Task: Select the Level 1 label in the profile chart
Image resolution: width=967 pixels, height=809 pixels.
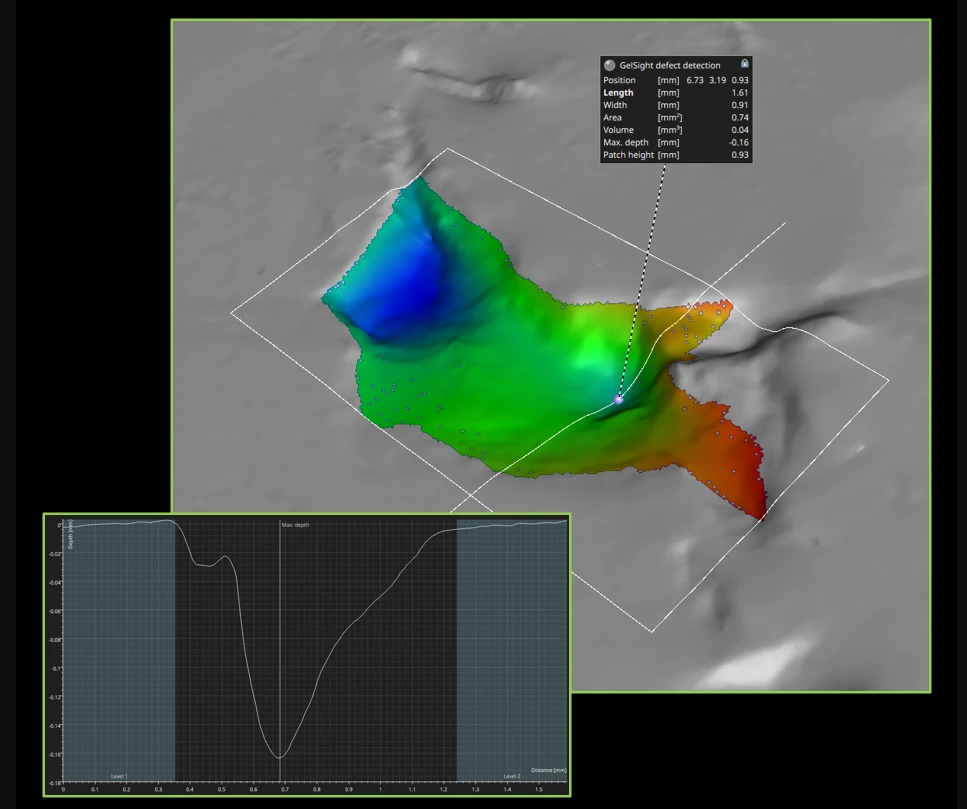Action: (x=119, y=776)
